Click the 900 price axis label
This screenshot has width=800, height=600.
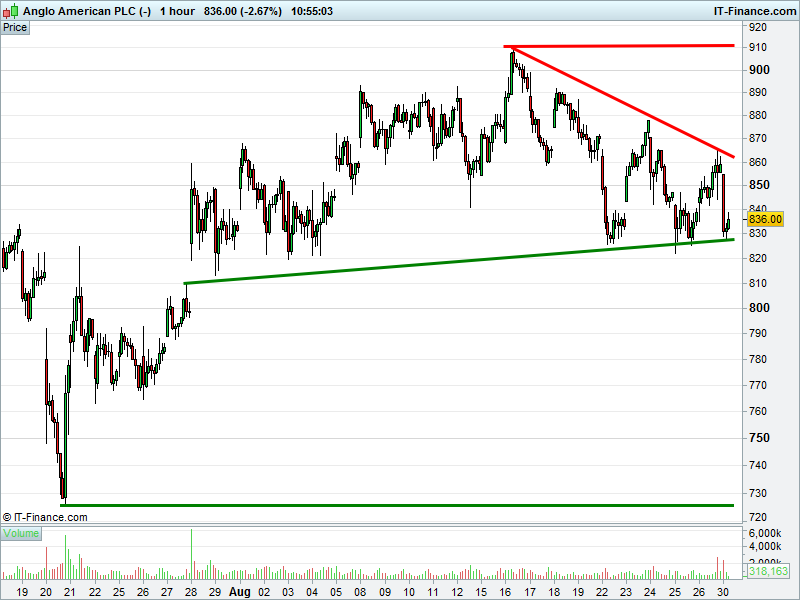pyautogui.click(x=759, y=70)
